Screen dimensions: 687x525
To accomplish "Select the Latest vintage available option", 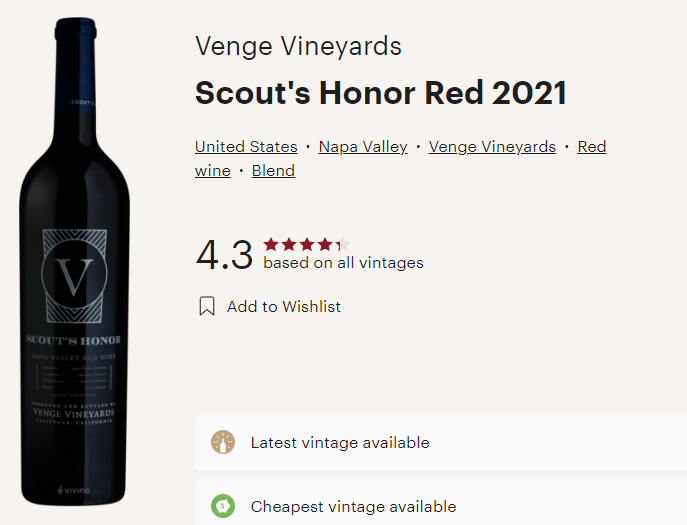I will 340,442.
